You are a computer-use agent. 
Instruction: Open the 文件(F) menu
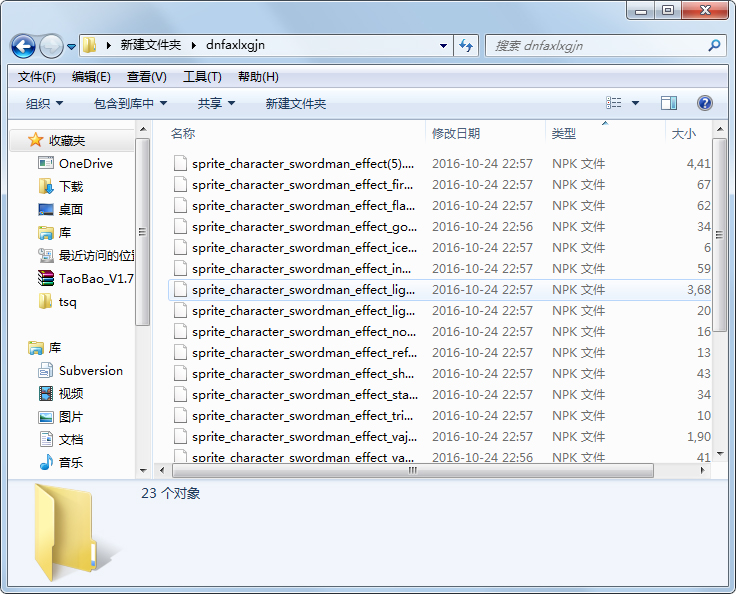pos(37,77)
